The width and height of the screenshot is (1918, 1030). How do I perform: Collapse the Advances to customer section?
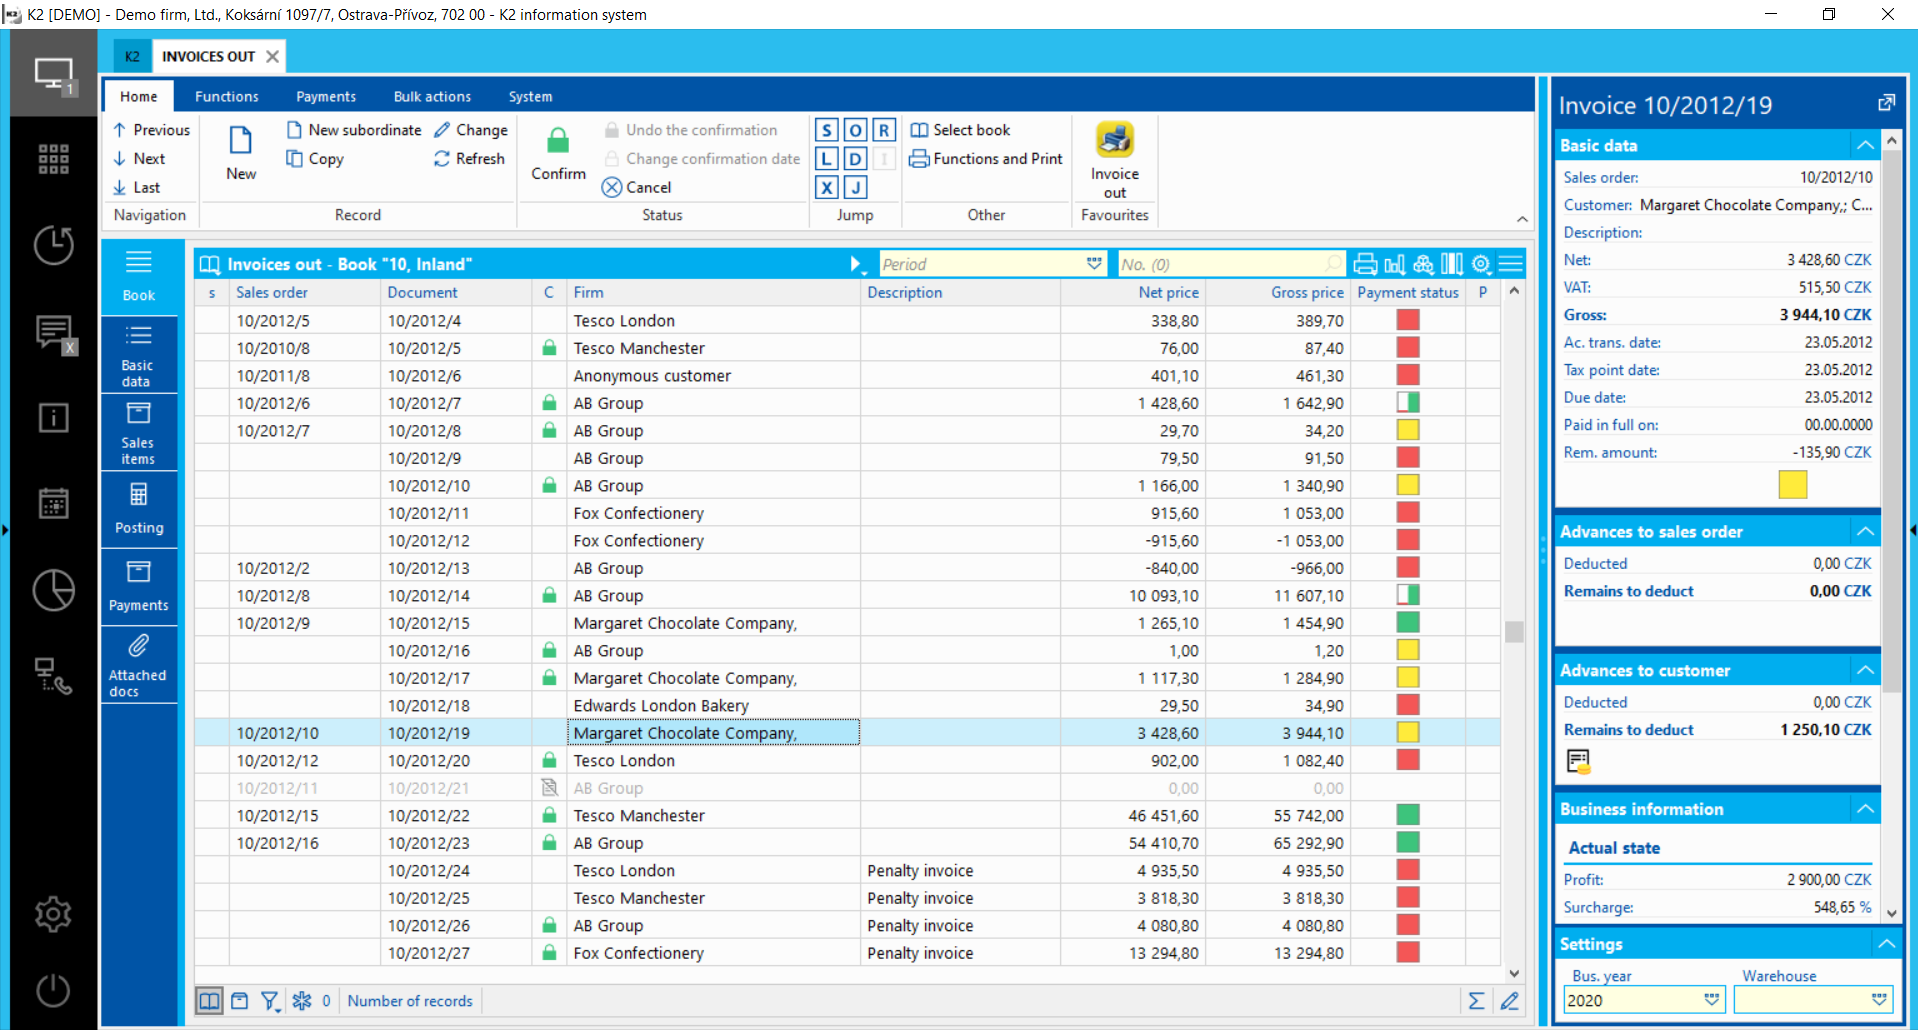coord(1865,670)
